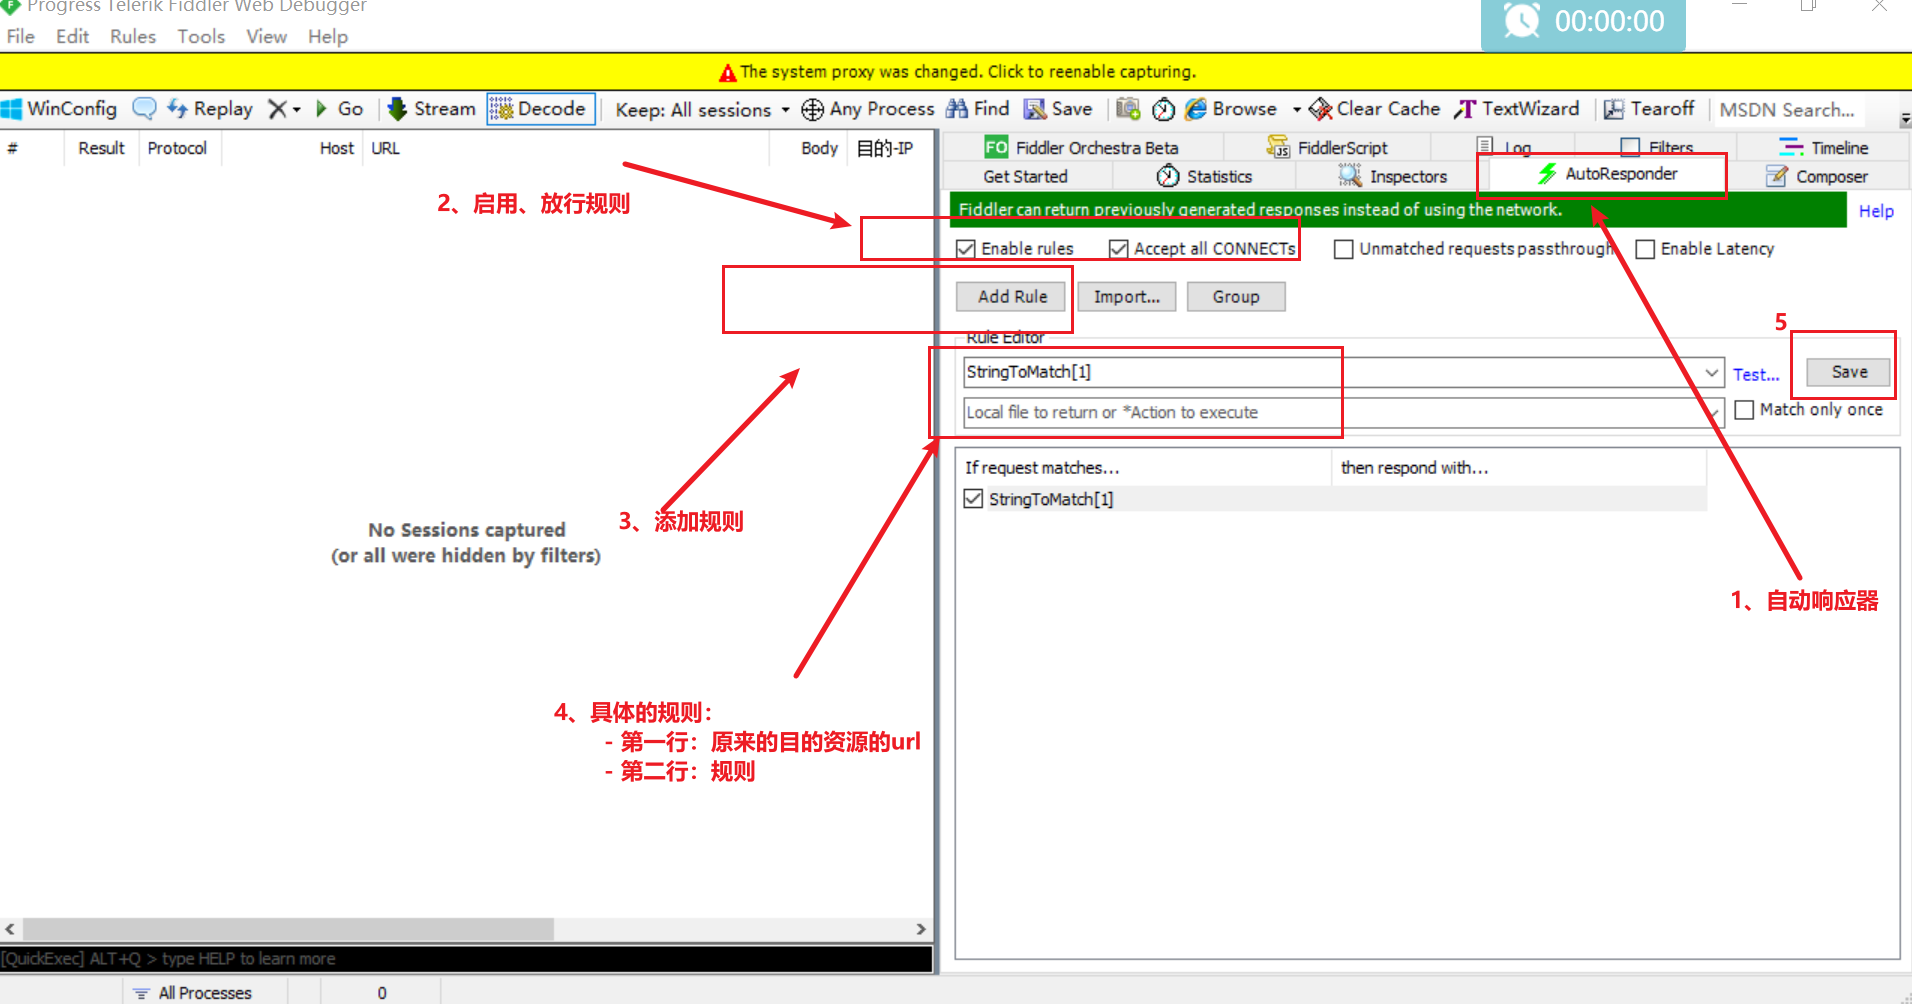Enable Unmatched requests passthrough
1912x1004 pixels.
[x=1344, y=249]
